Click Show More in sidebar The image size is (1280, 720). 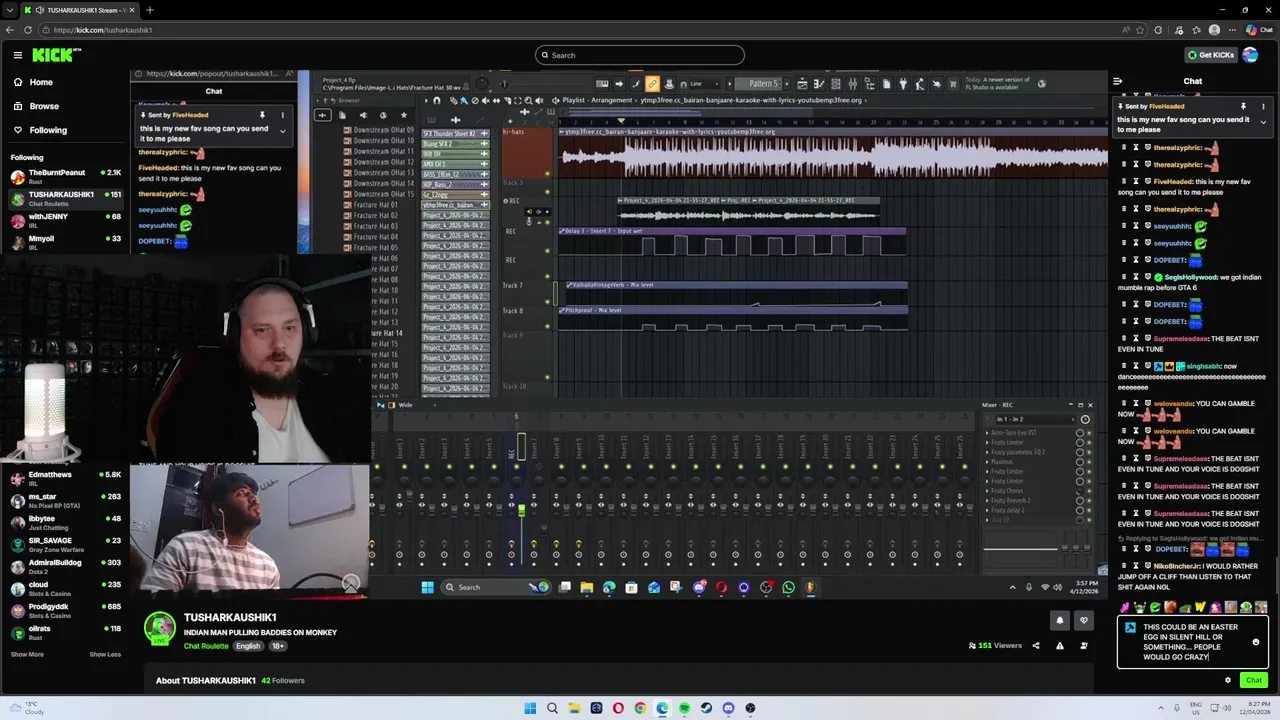[x=27, y=654]
